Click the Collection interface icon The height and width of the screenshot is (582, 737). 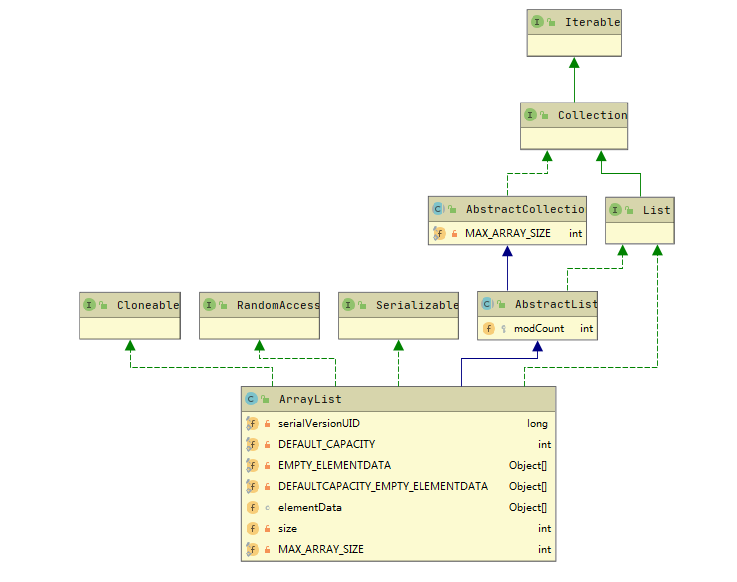(530, 115)
